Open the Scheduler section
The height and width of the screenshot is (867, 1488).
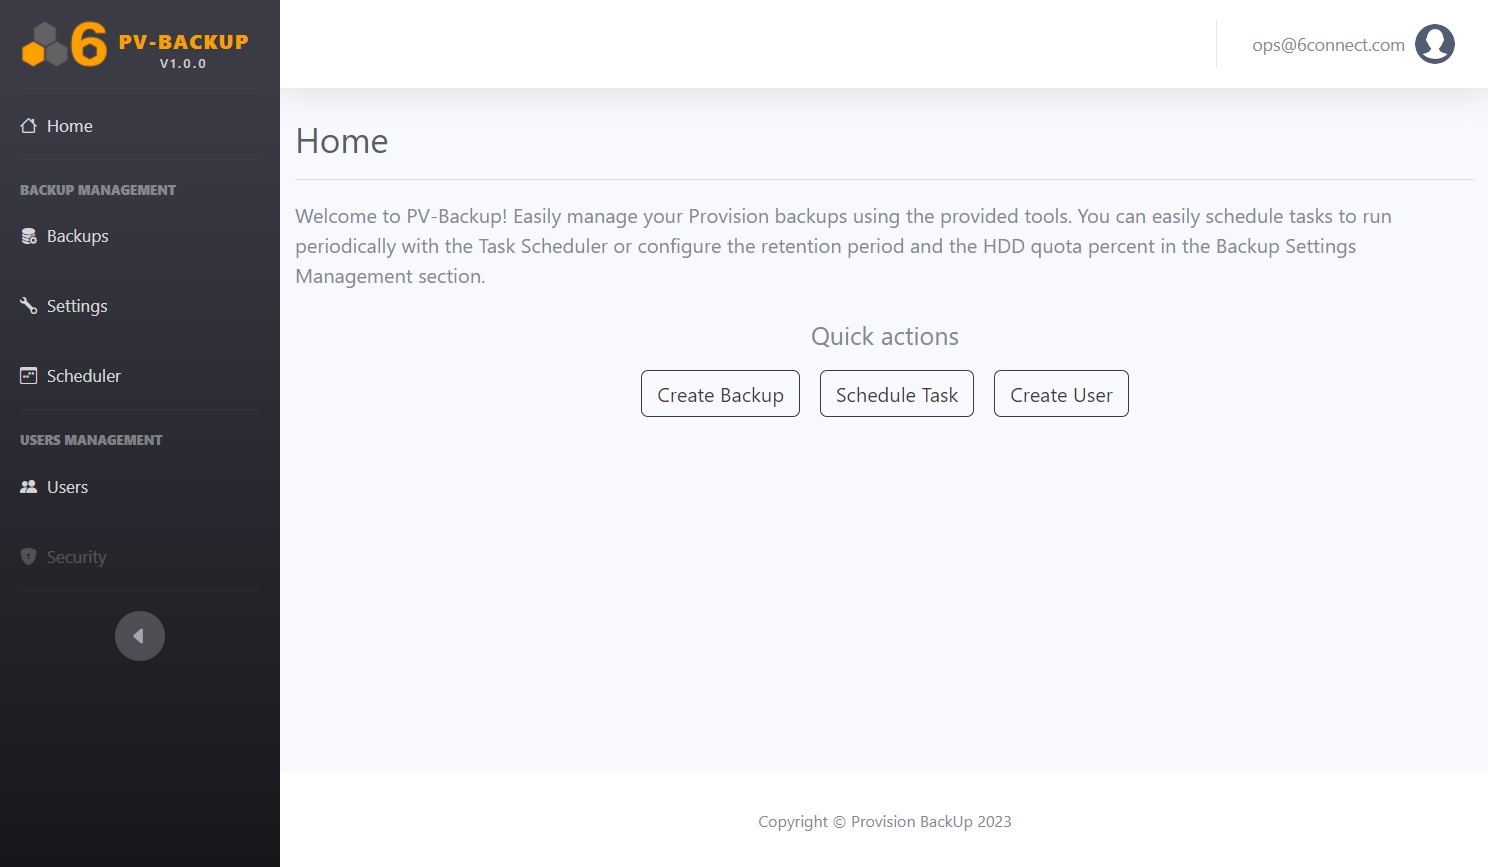tap(83, 376)
